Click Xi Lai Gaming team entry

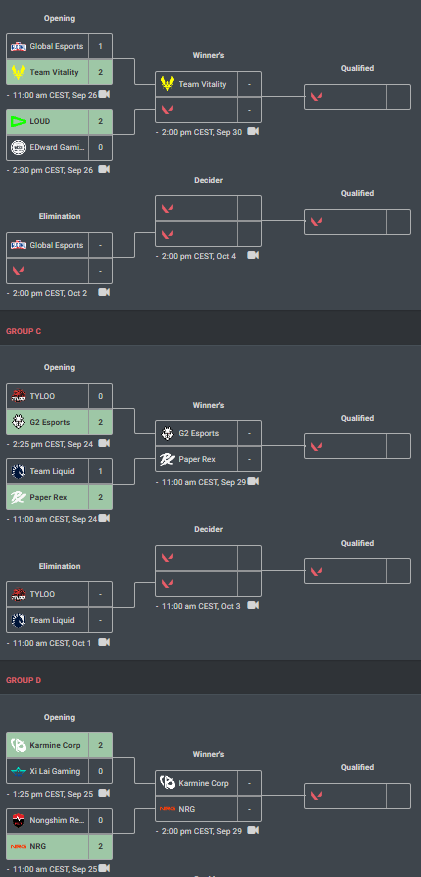[x=48, y=771]
